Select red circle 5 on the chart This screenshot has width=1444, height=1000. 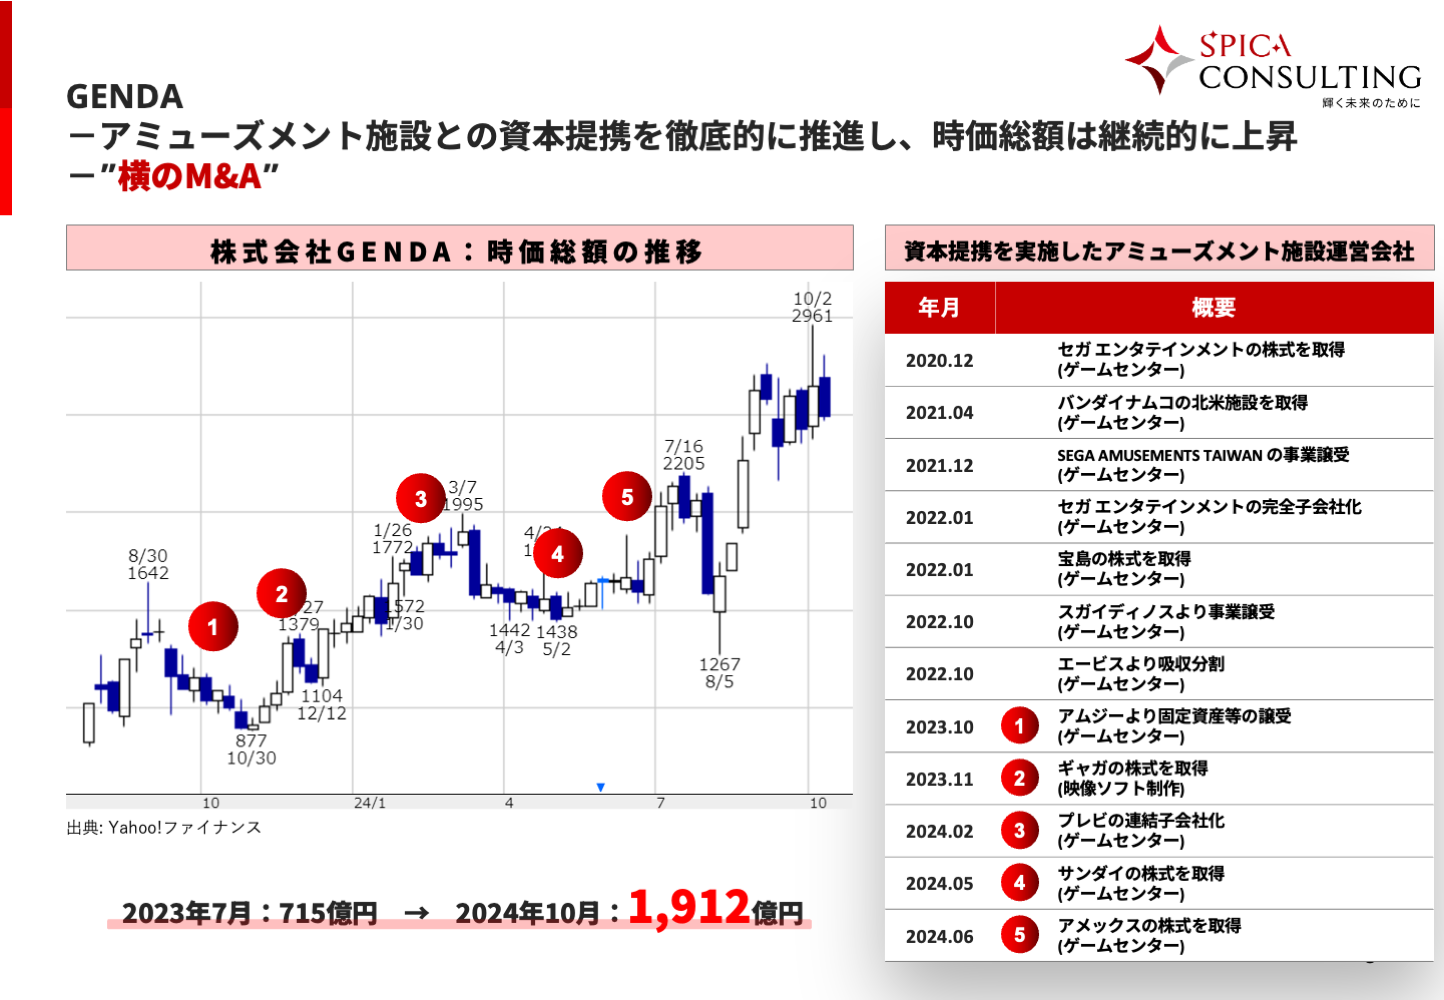(x=627, y=497)
